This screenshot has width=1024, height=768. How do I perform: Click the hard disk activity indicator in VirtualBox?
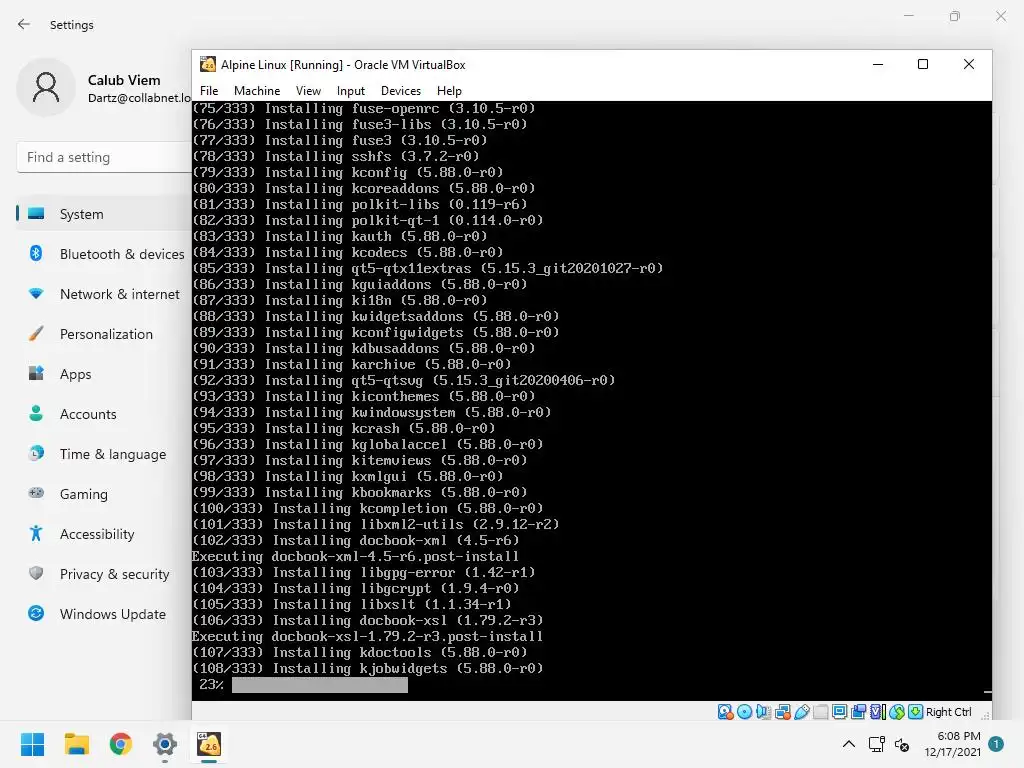tap(725, 712)
